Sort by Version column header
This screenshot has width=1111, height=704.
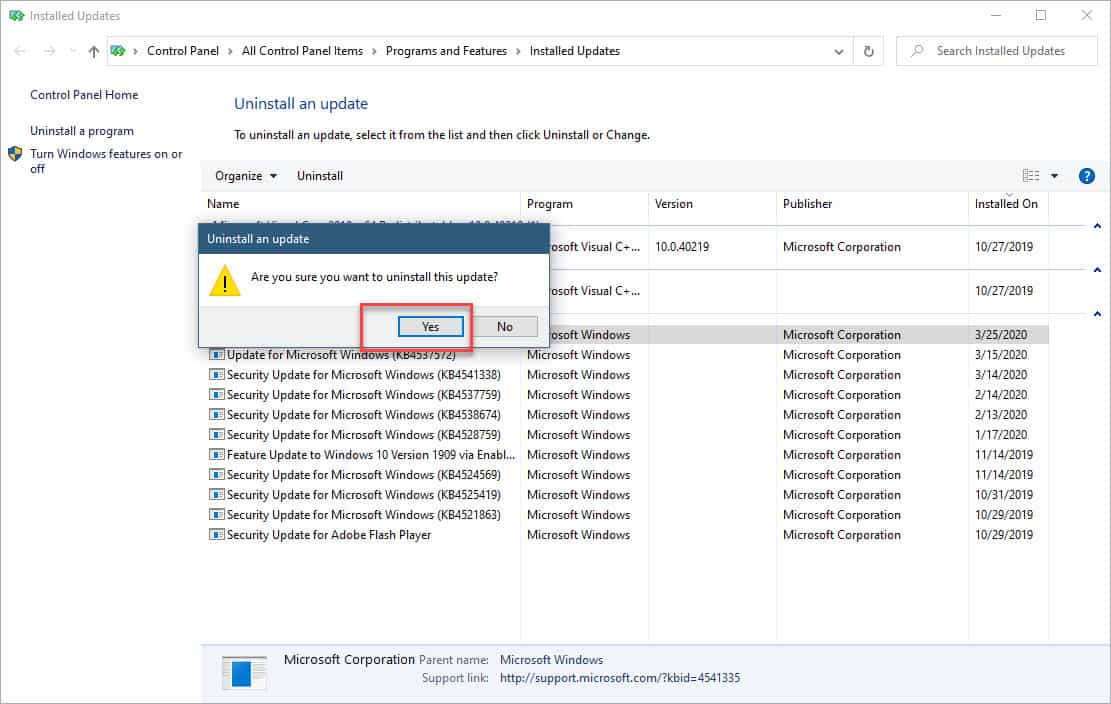click(x=712, y=204)
